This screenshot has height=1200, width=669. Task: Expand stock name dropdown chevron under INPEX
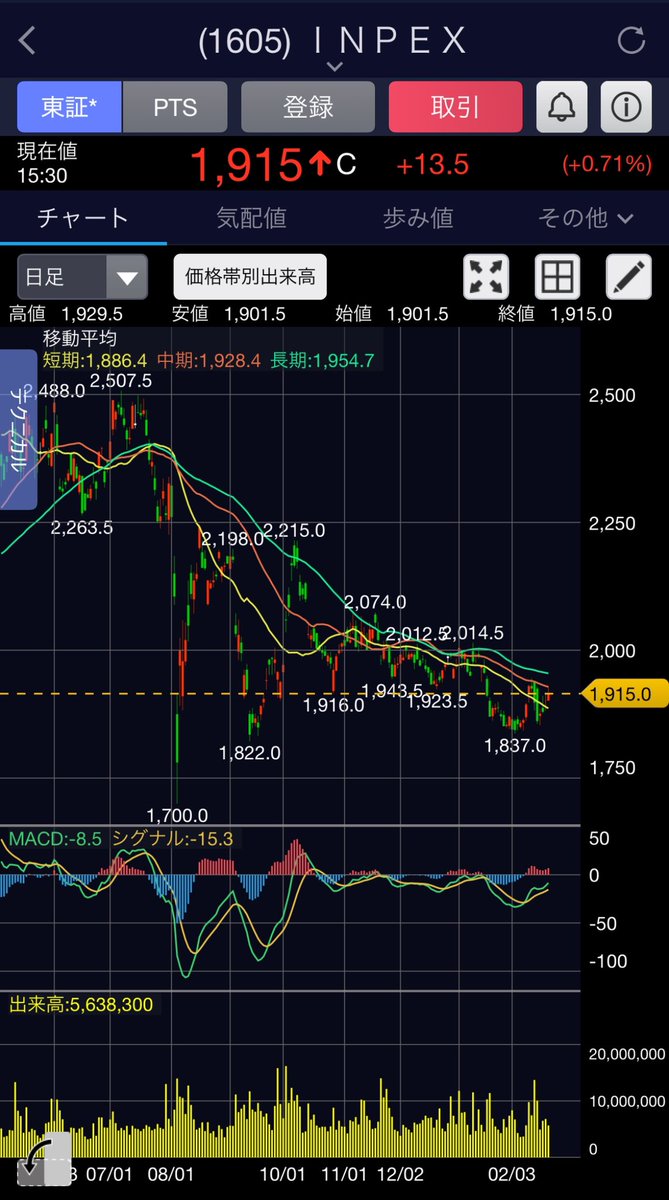[334, 67]
